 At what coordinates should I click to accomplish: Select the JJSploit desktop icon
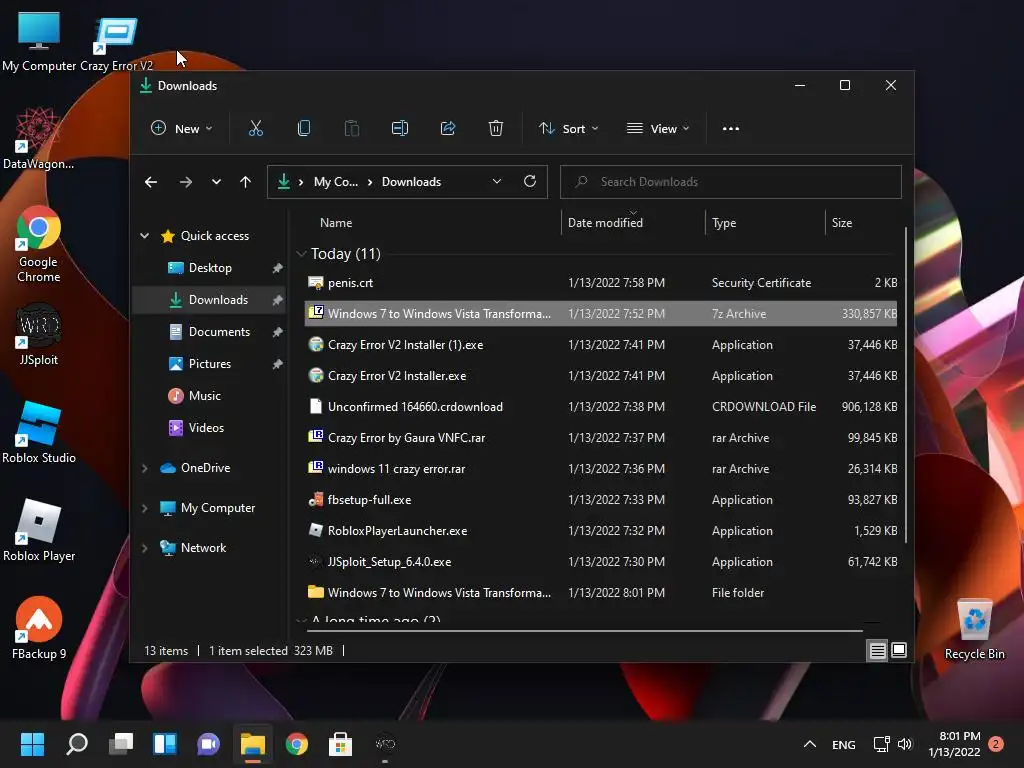tap(39, 335)
